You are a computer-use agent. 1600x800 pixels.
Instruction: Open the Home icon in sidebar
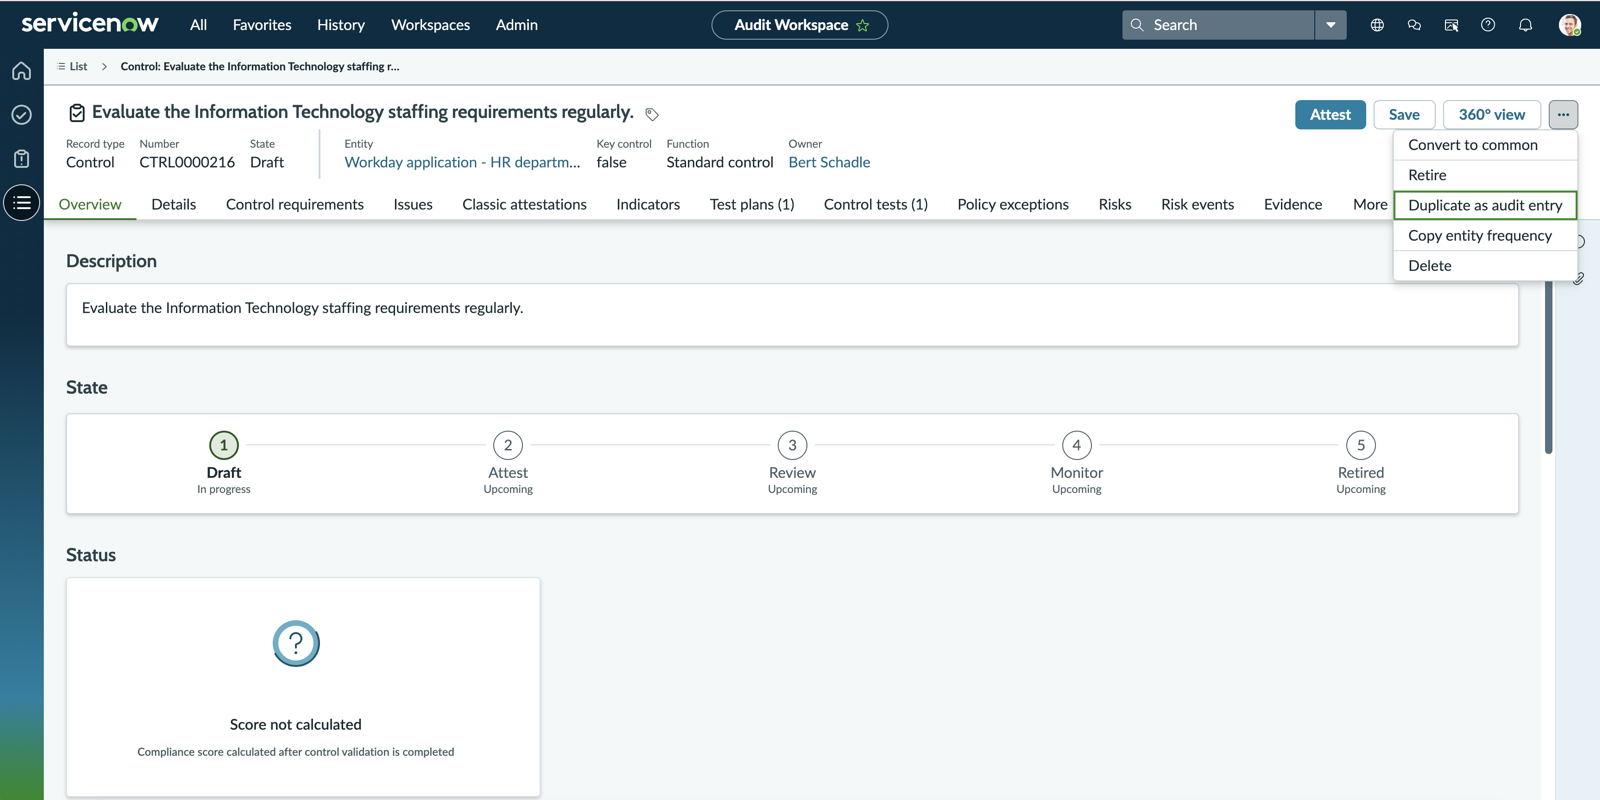pos(21,71)
